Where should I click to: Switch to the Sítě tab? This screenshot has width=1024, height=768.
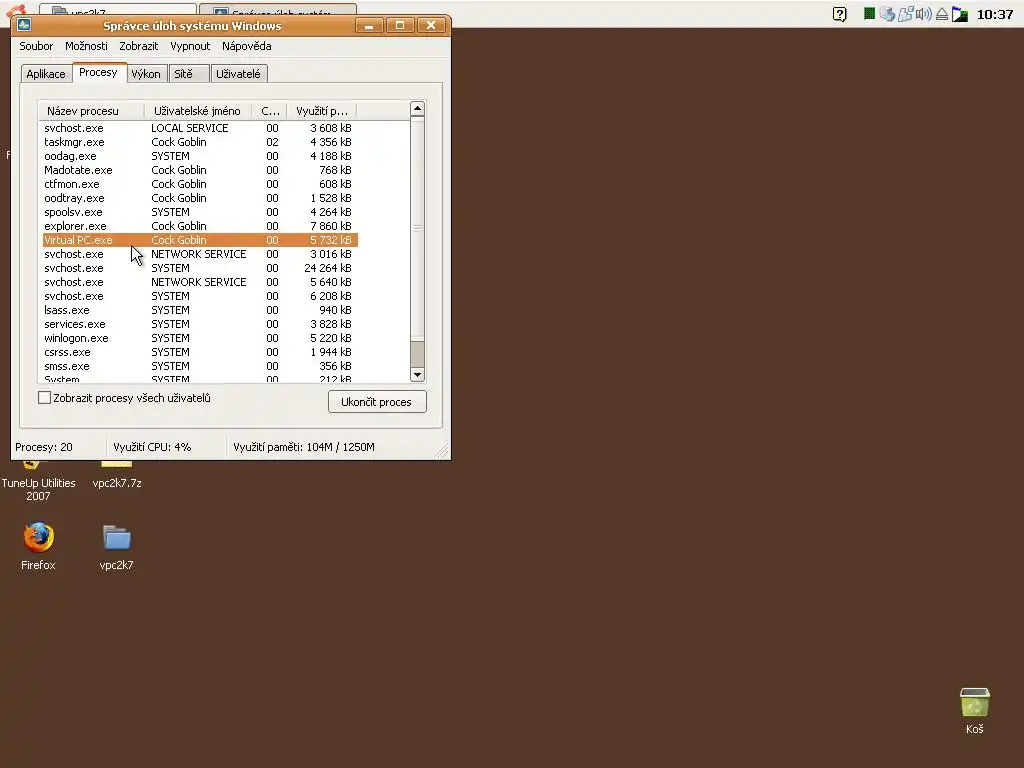pyautogui.click(x=189, y=74)
